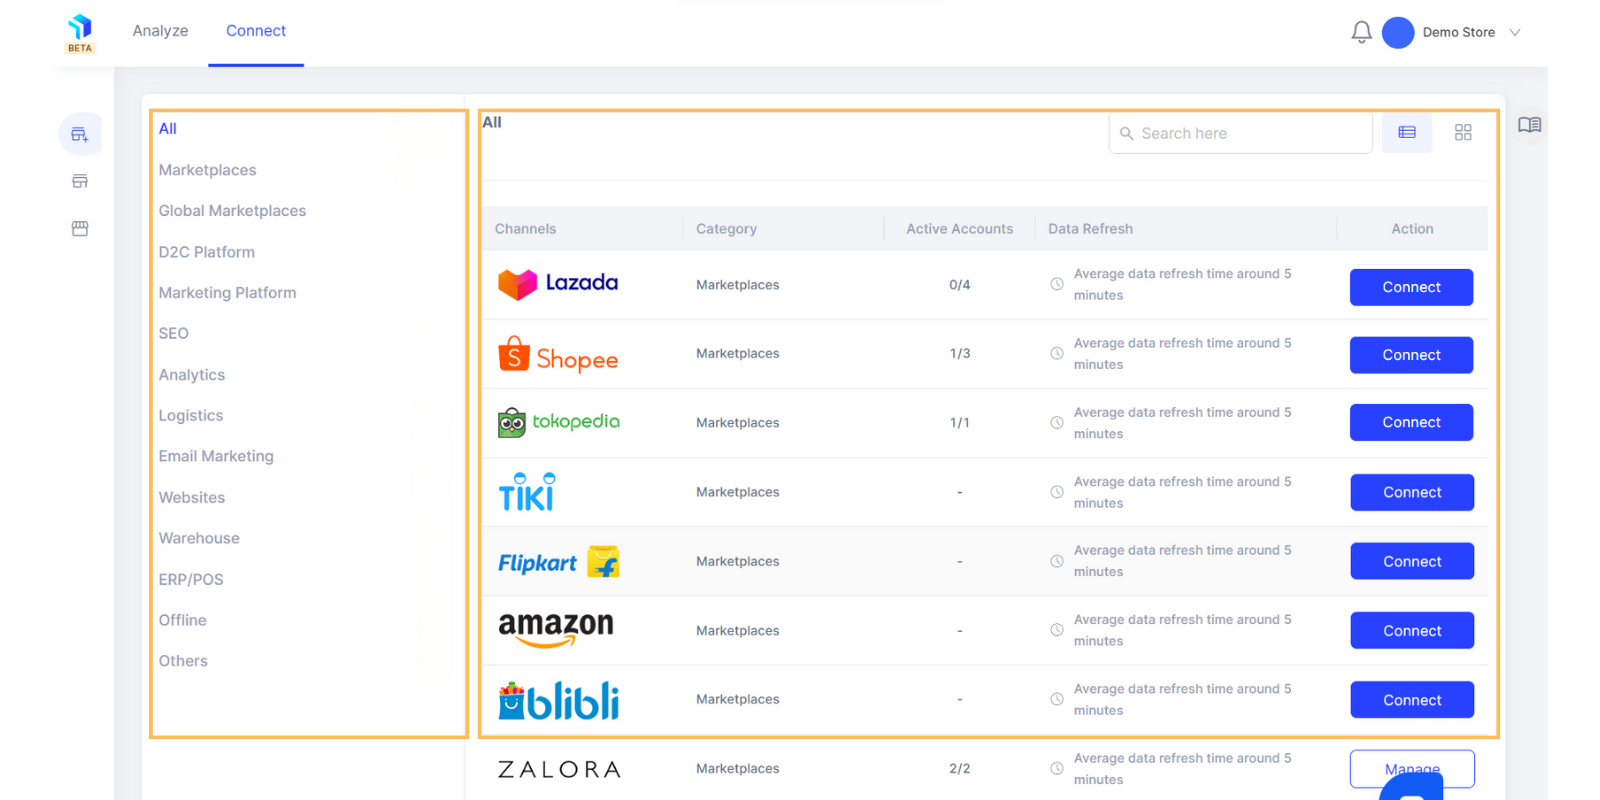This screenshot has width=1600, height=800.
Task: Select Email Marketing category
Action: click(216, 456)
